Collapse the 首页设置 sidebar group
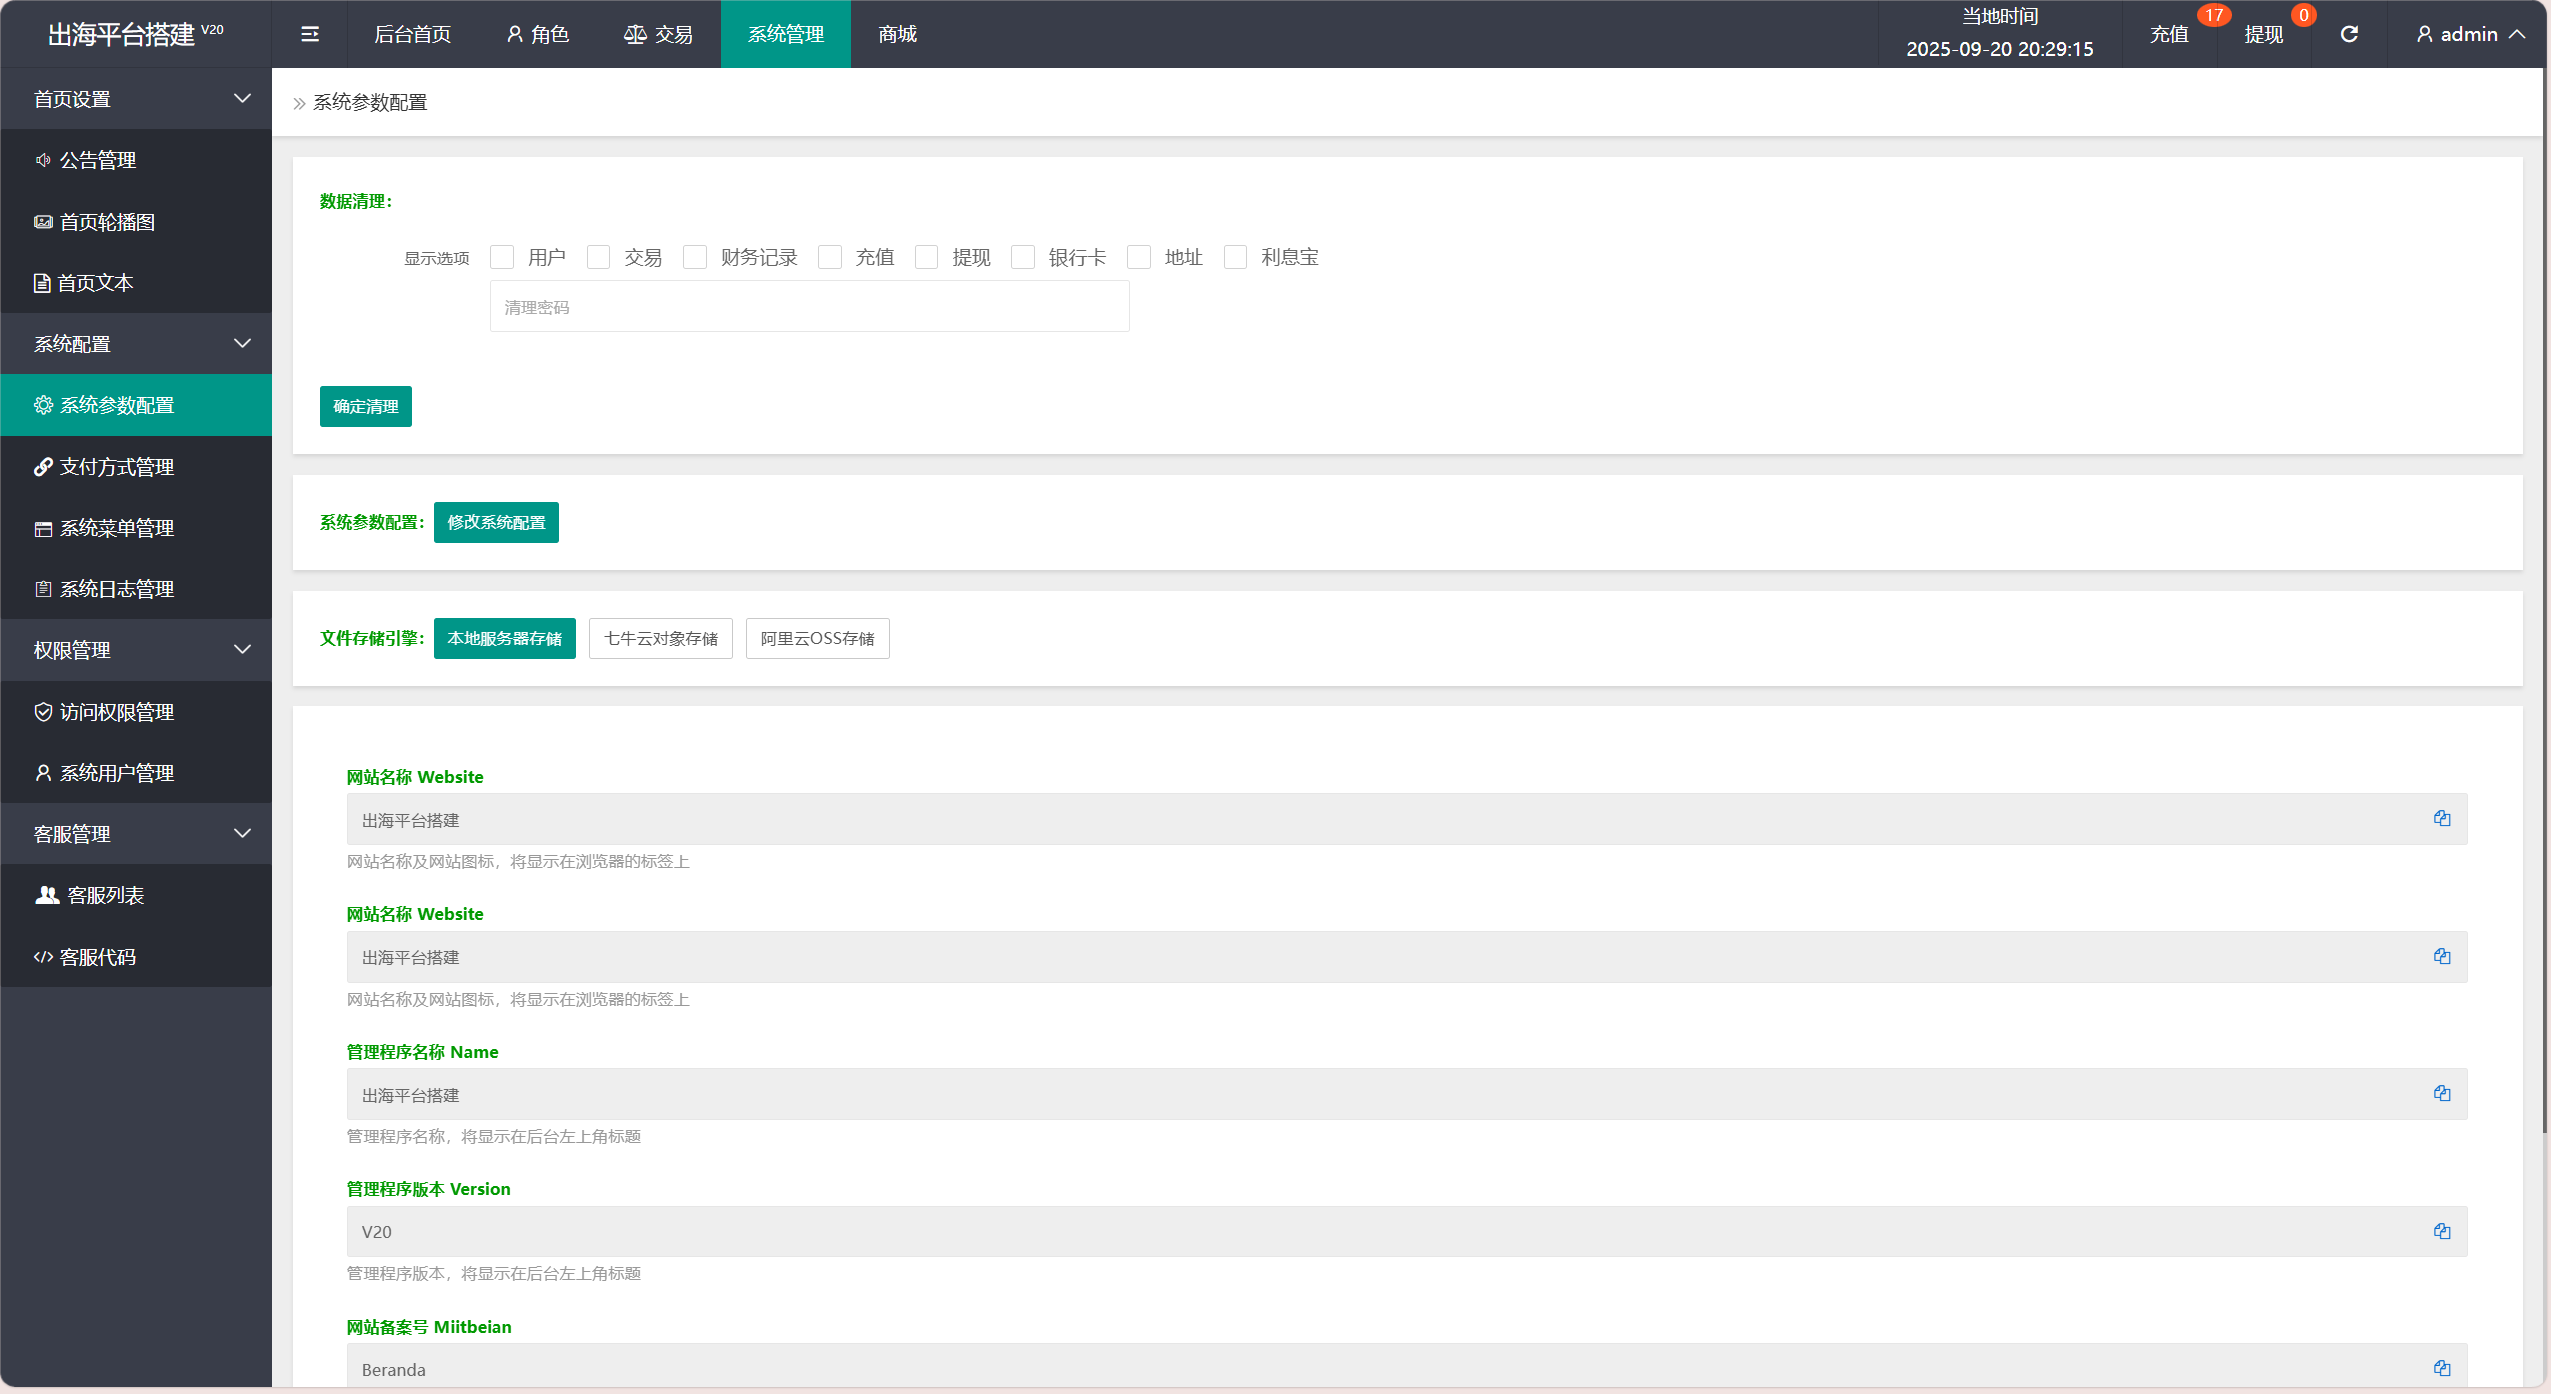The height and width of the screenshot is (1394, 2551). 136,99
